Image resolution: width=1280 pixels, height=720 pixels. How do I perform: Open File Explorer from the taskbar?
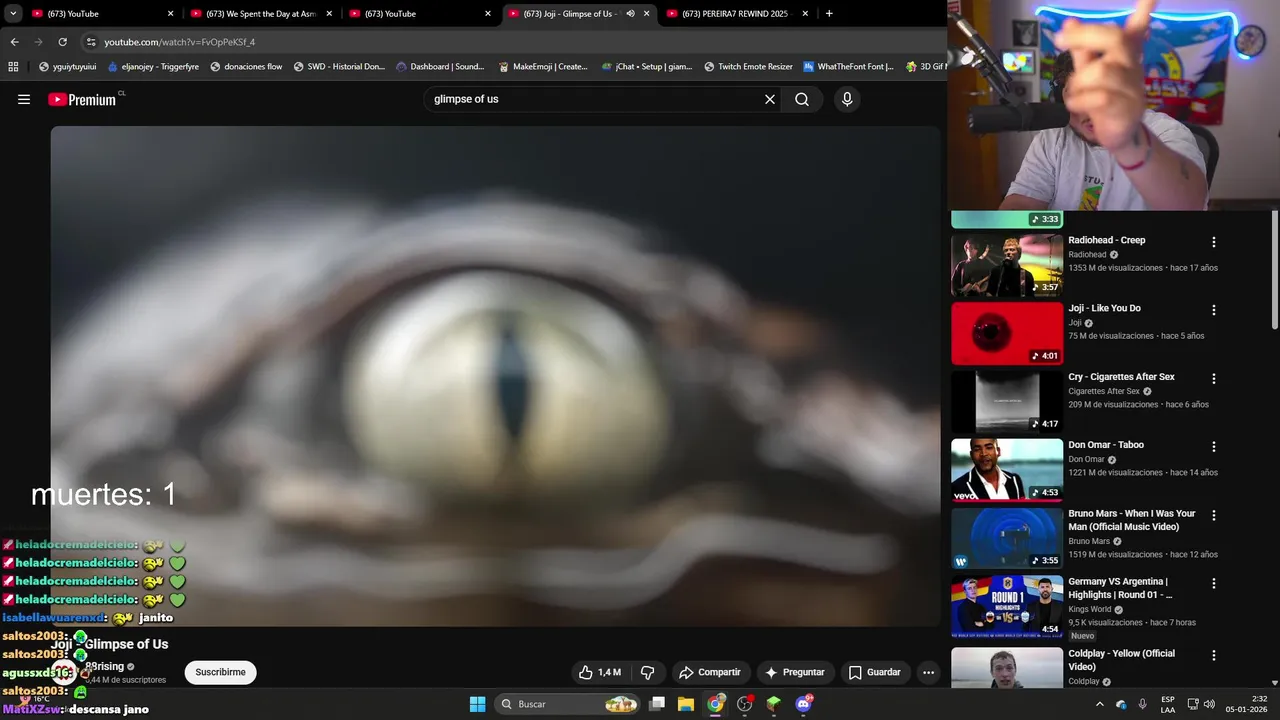click(x=686, y=704)
